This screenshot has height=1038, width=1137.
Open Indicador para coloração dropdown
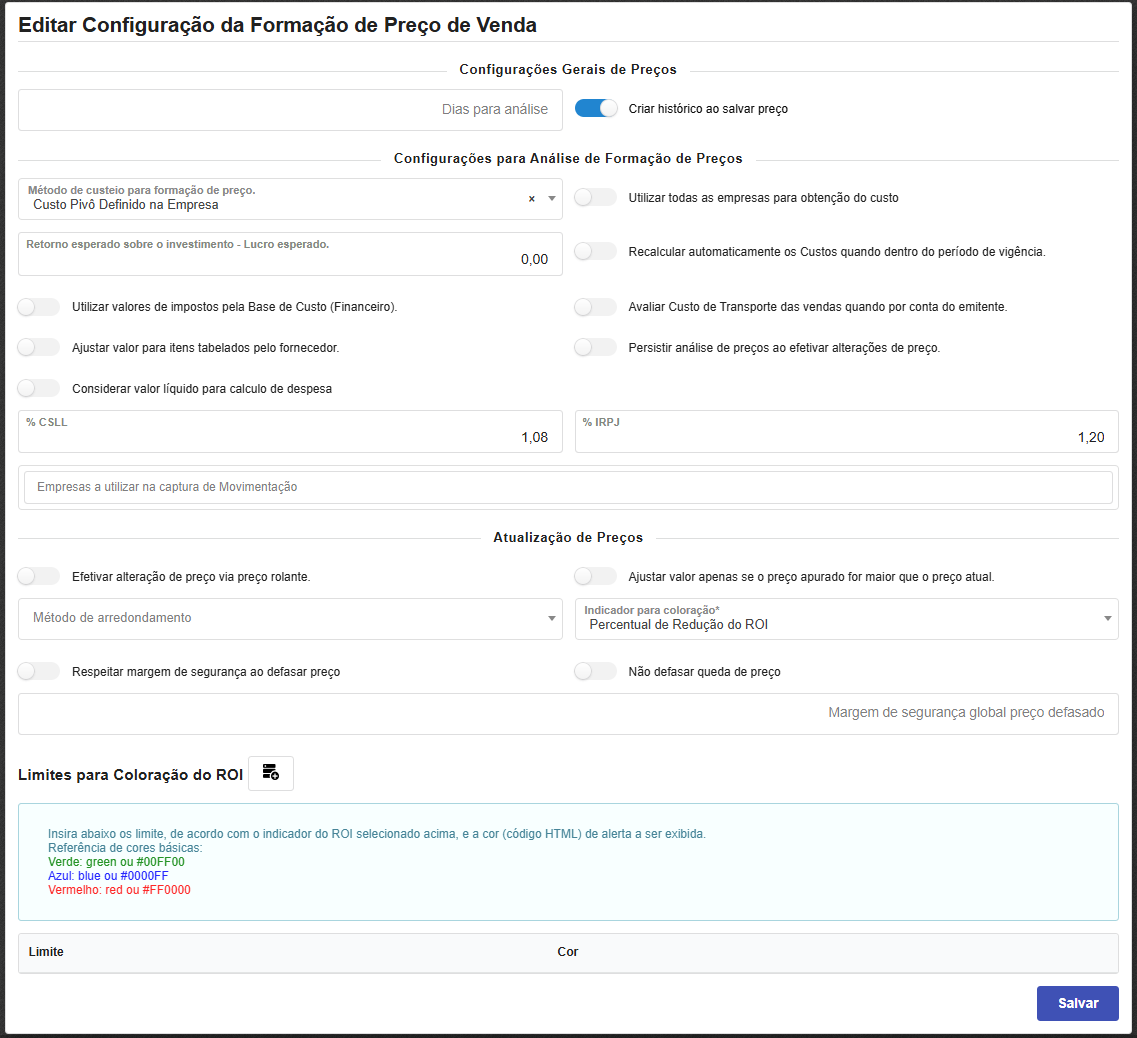pyautogui.click(x=846, y=619)
